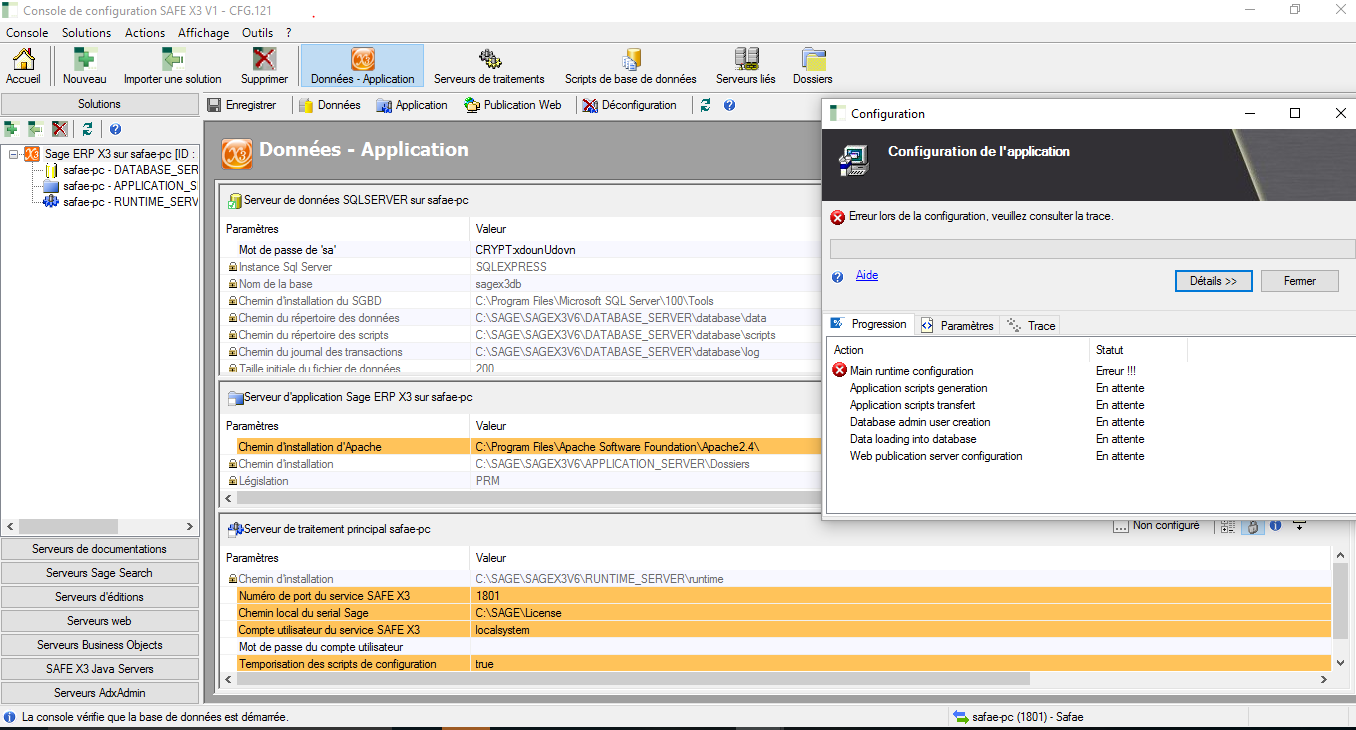Open the ? help menu

[288, 33]
